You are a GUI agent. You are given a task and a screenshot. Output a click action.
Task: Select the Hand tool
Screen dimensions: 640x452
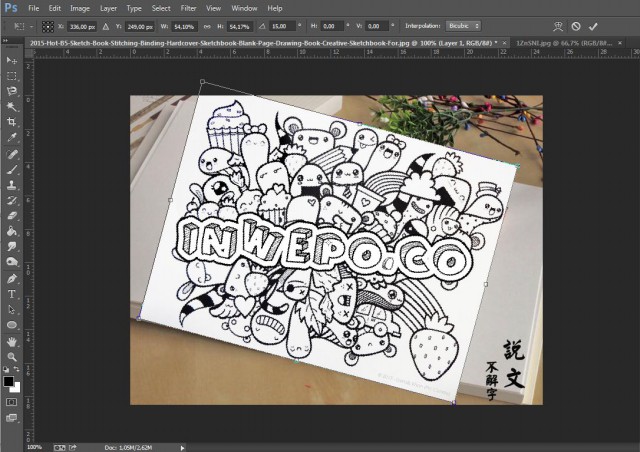click(12, 341)
